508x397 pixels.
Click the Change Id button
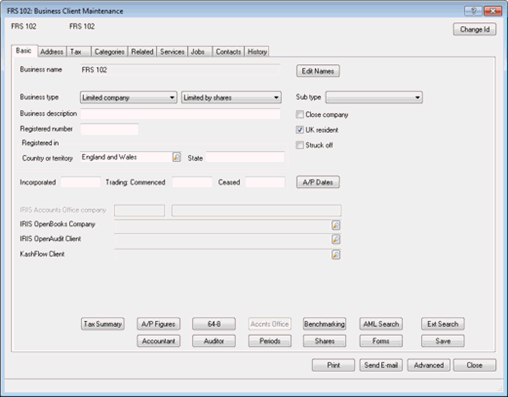pos(475,29)
